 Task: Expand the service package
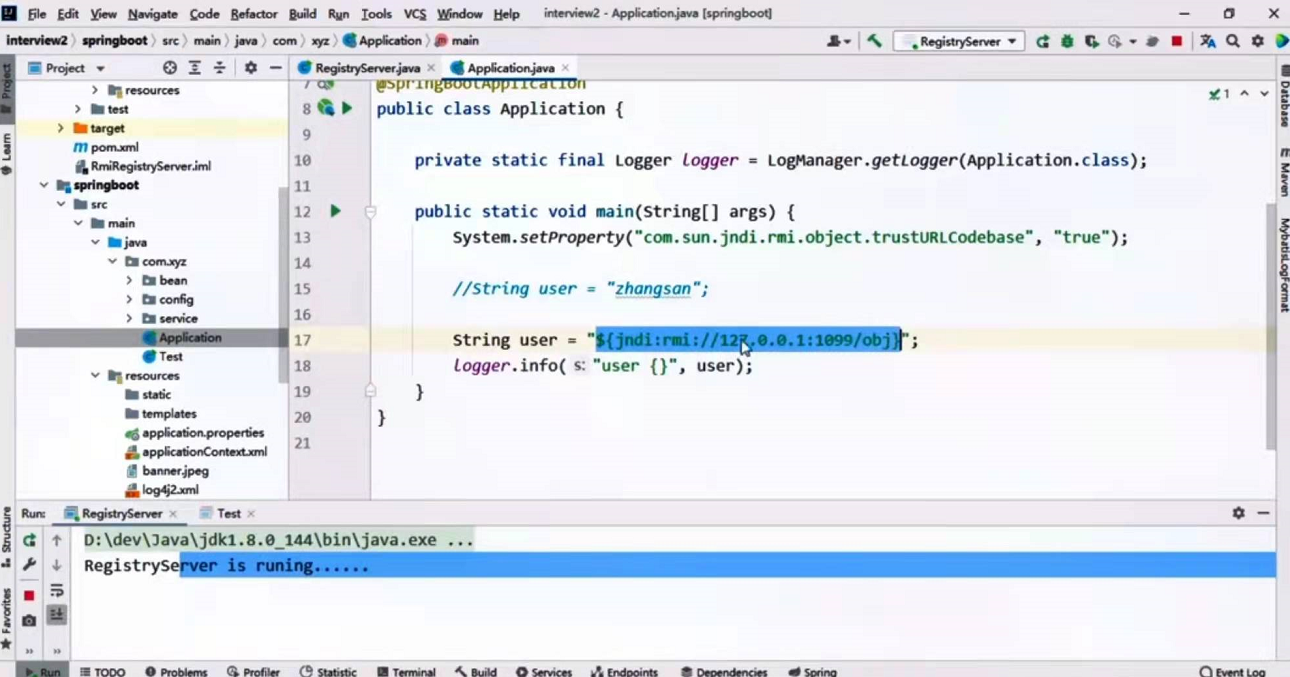[x=130, y=318]
